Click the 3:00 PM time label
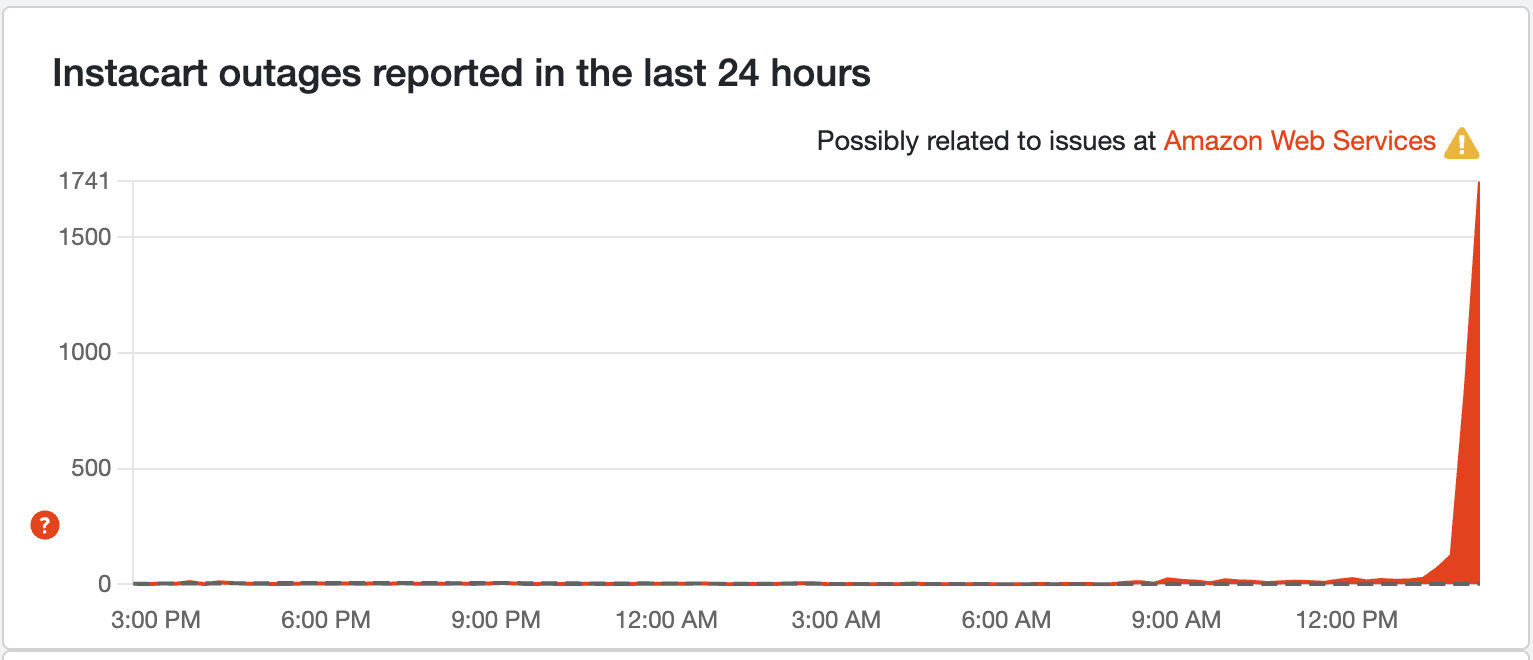This screenshot has width=1533, height=660. pos(156,620)
